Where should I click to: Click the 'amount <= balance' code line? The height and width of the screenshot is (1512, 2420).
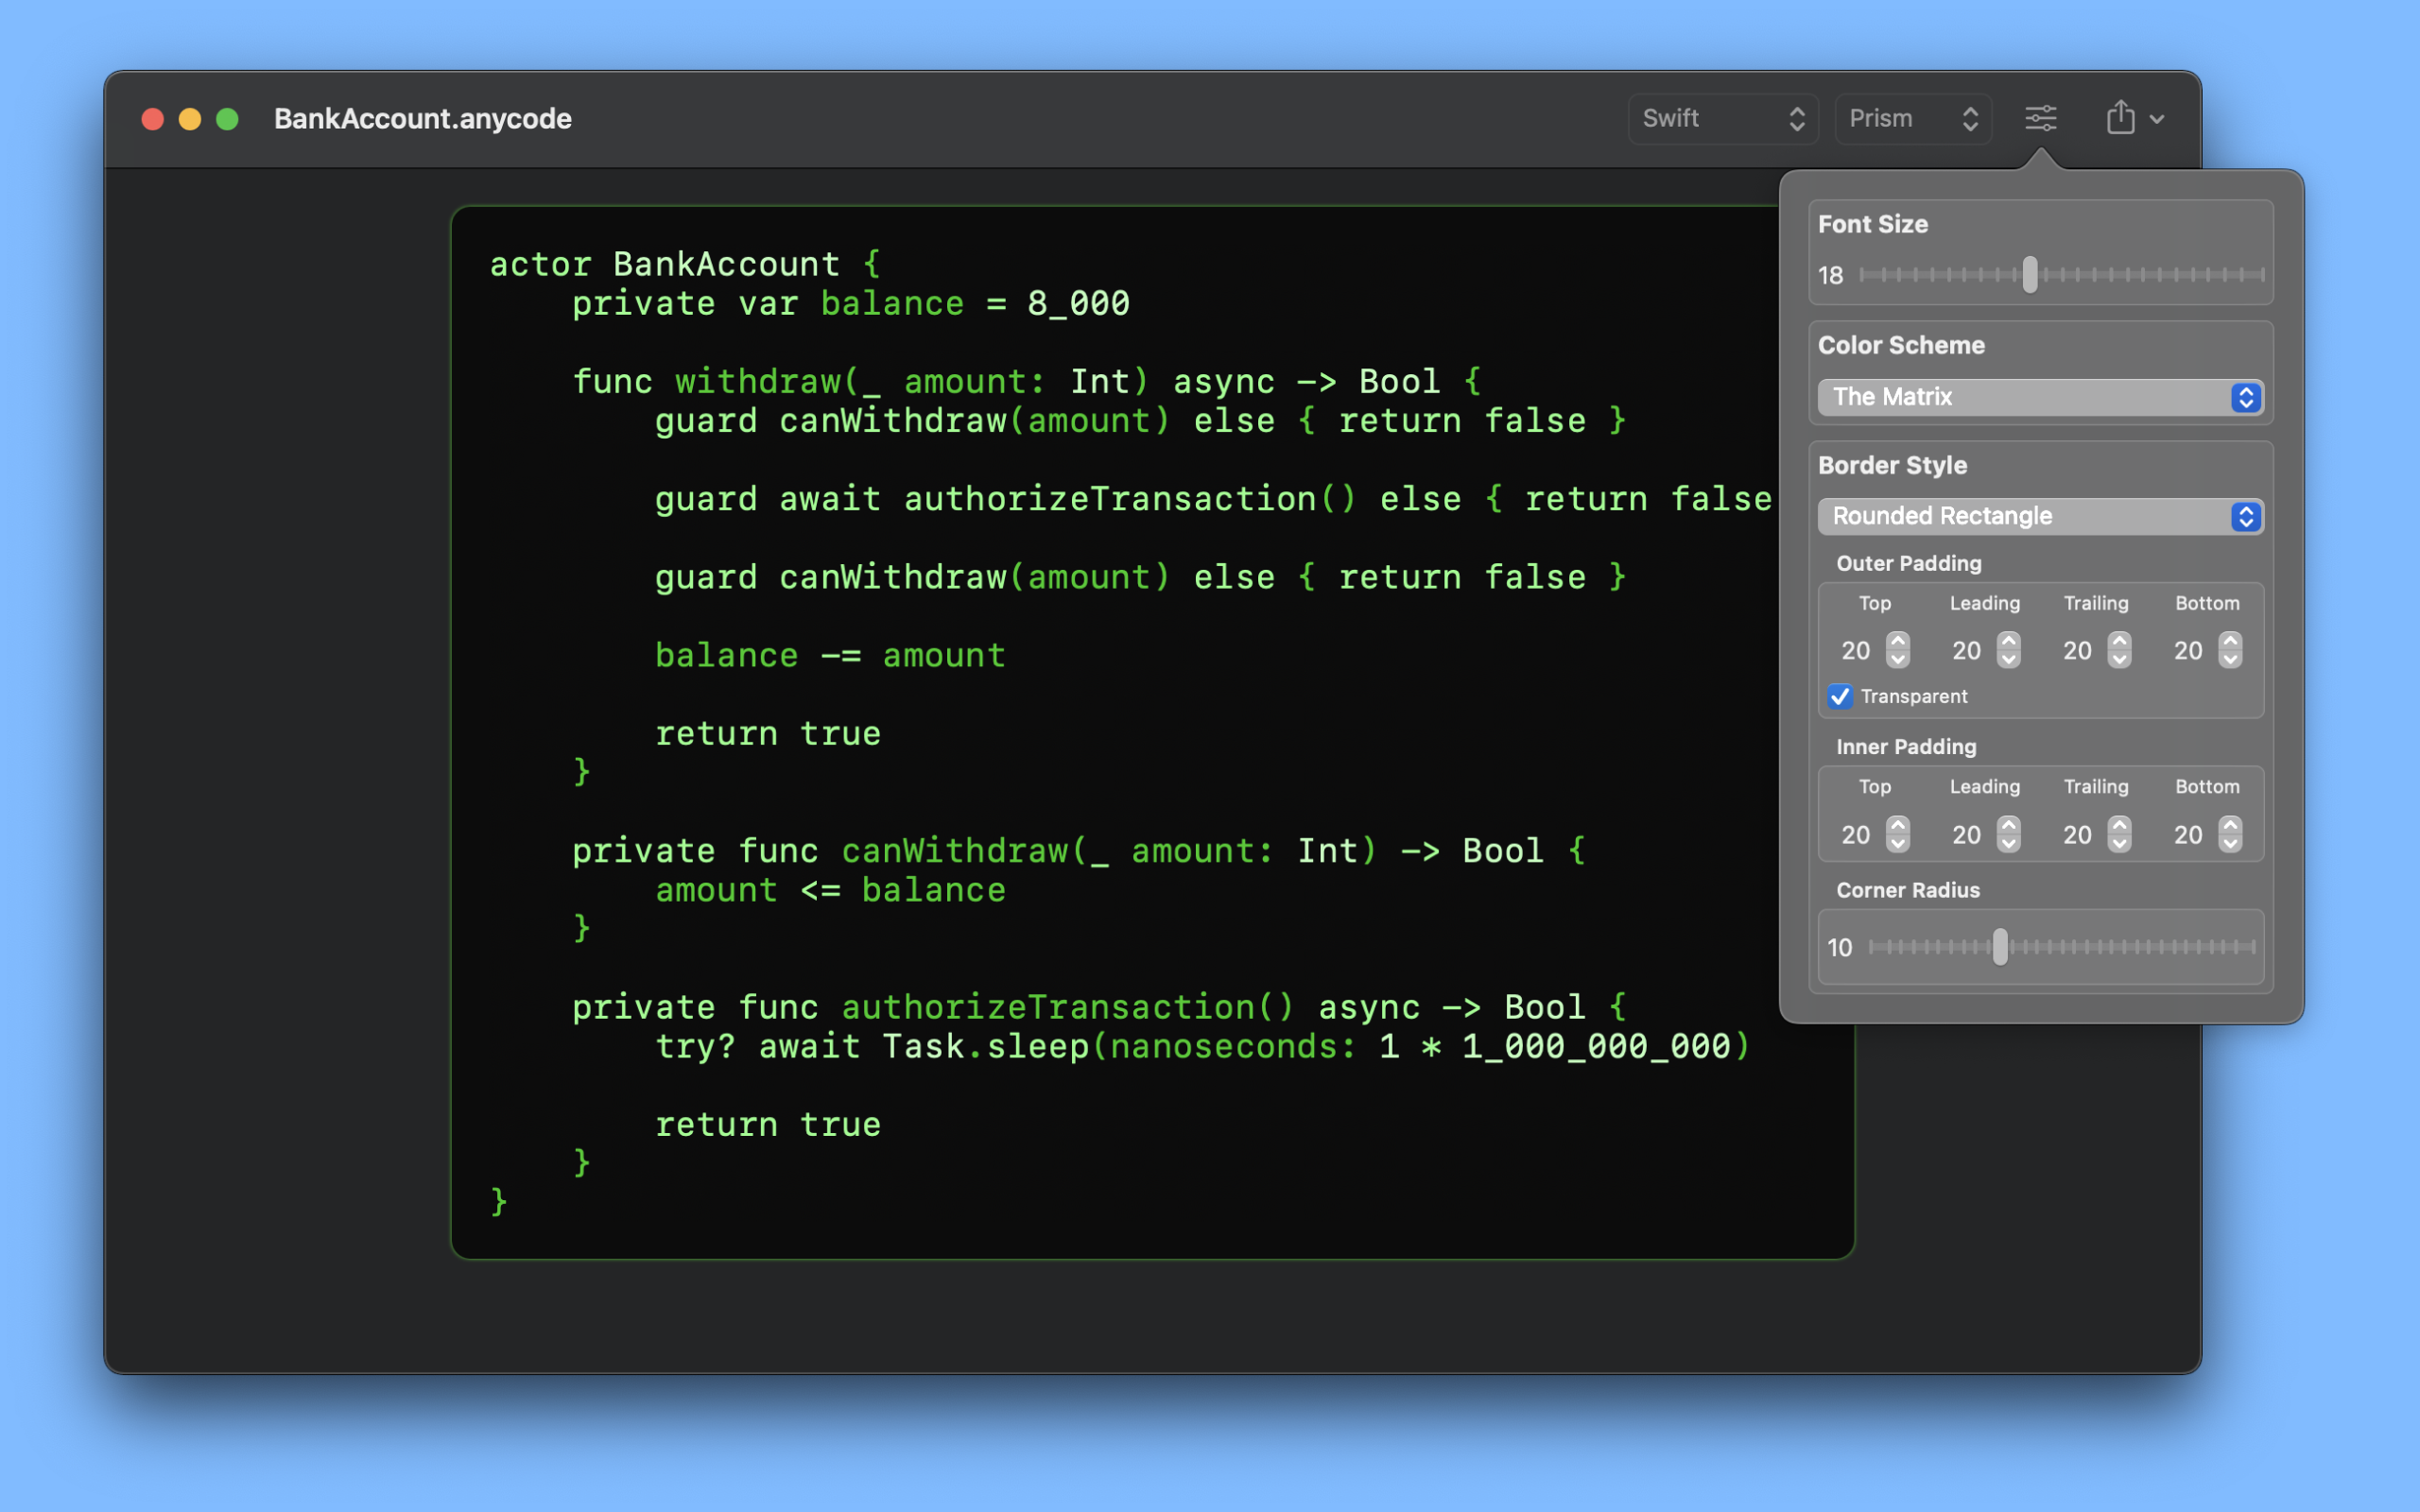pyautogui.click(x=830, y=890)
